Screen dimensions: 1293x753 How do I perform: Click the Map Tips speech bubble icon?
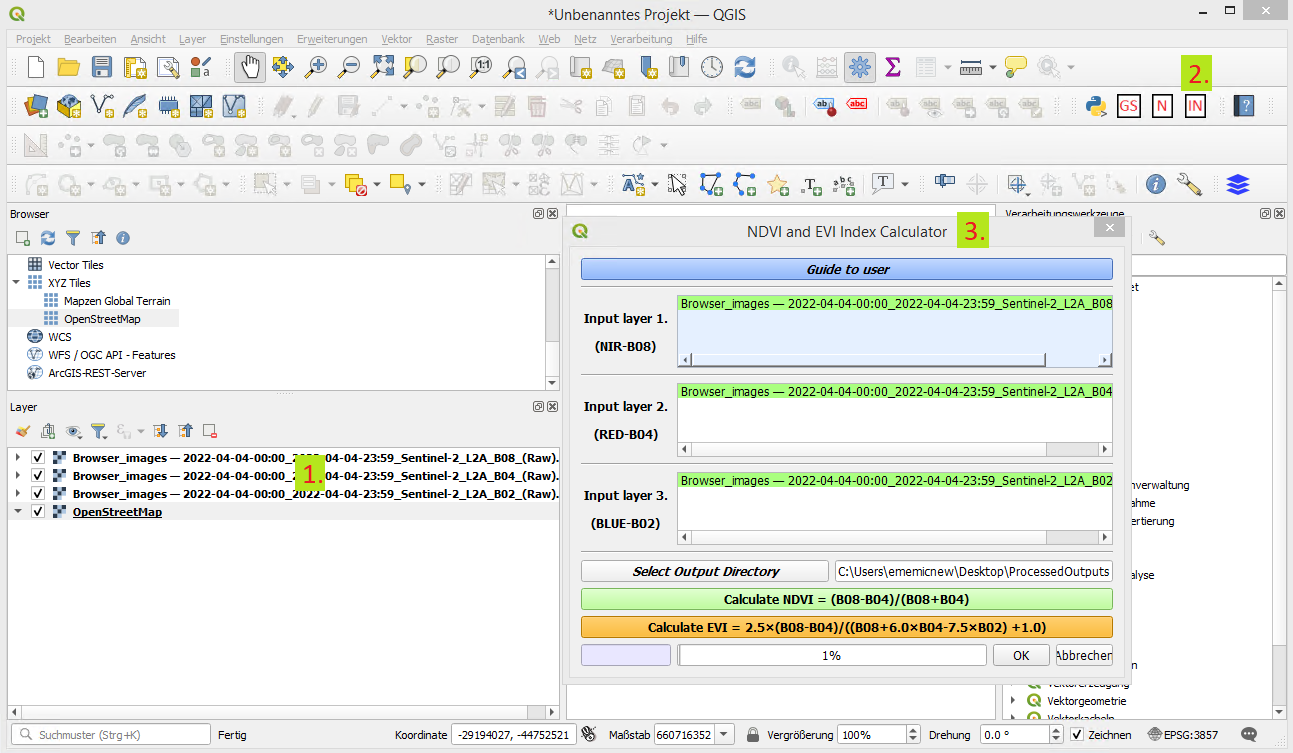pos(1016,67)
